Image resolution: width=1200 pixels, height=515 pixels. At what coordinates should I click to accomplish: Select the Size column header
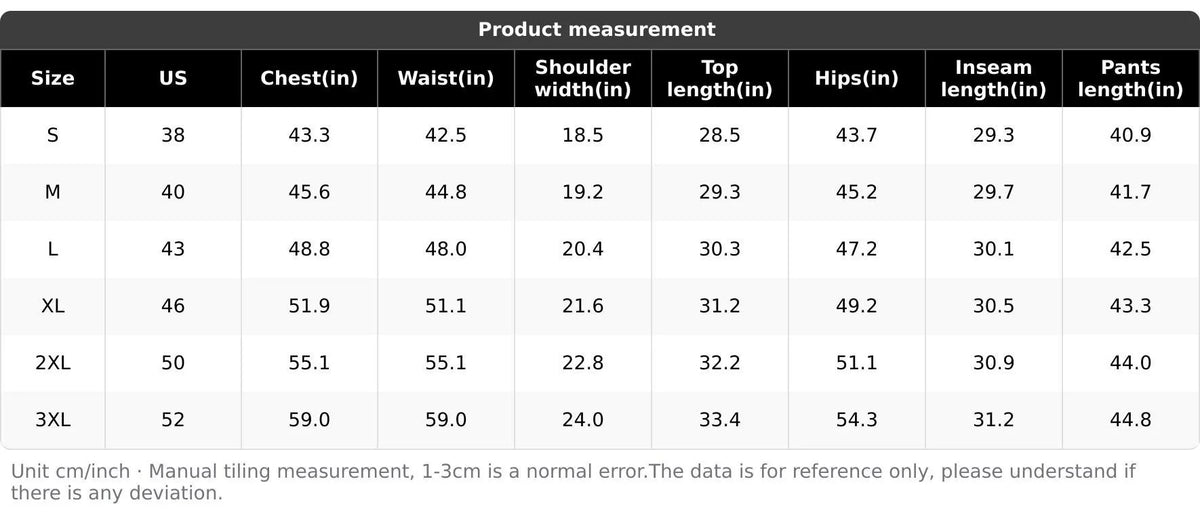tap(53, 78)
